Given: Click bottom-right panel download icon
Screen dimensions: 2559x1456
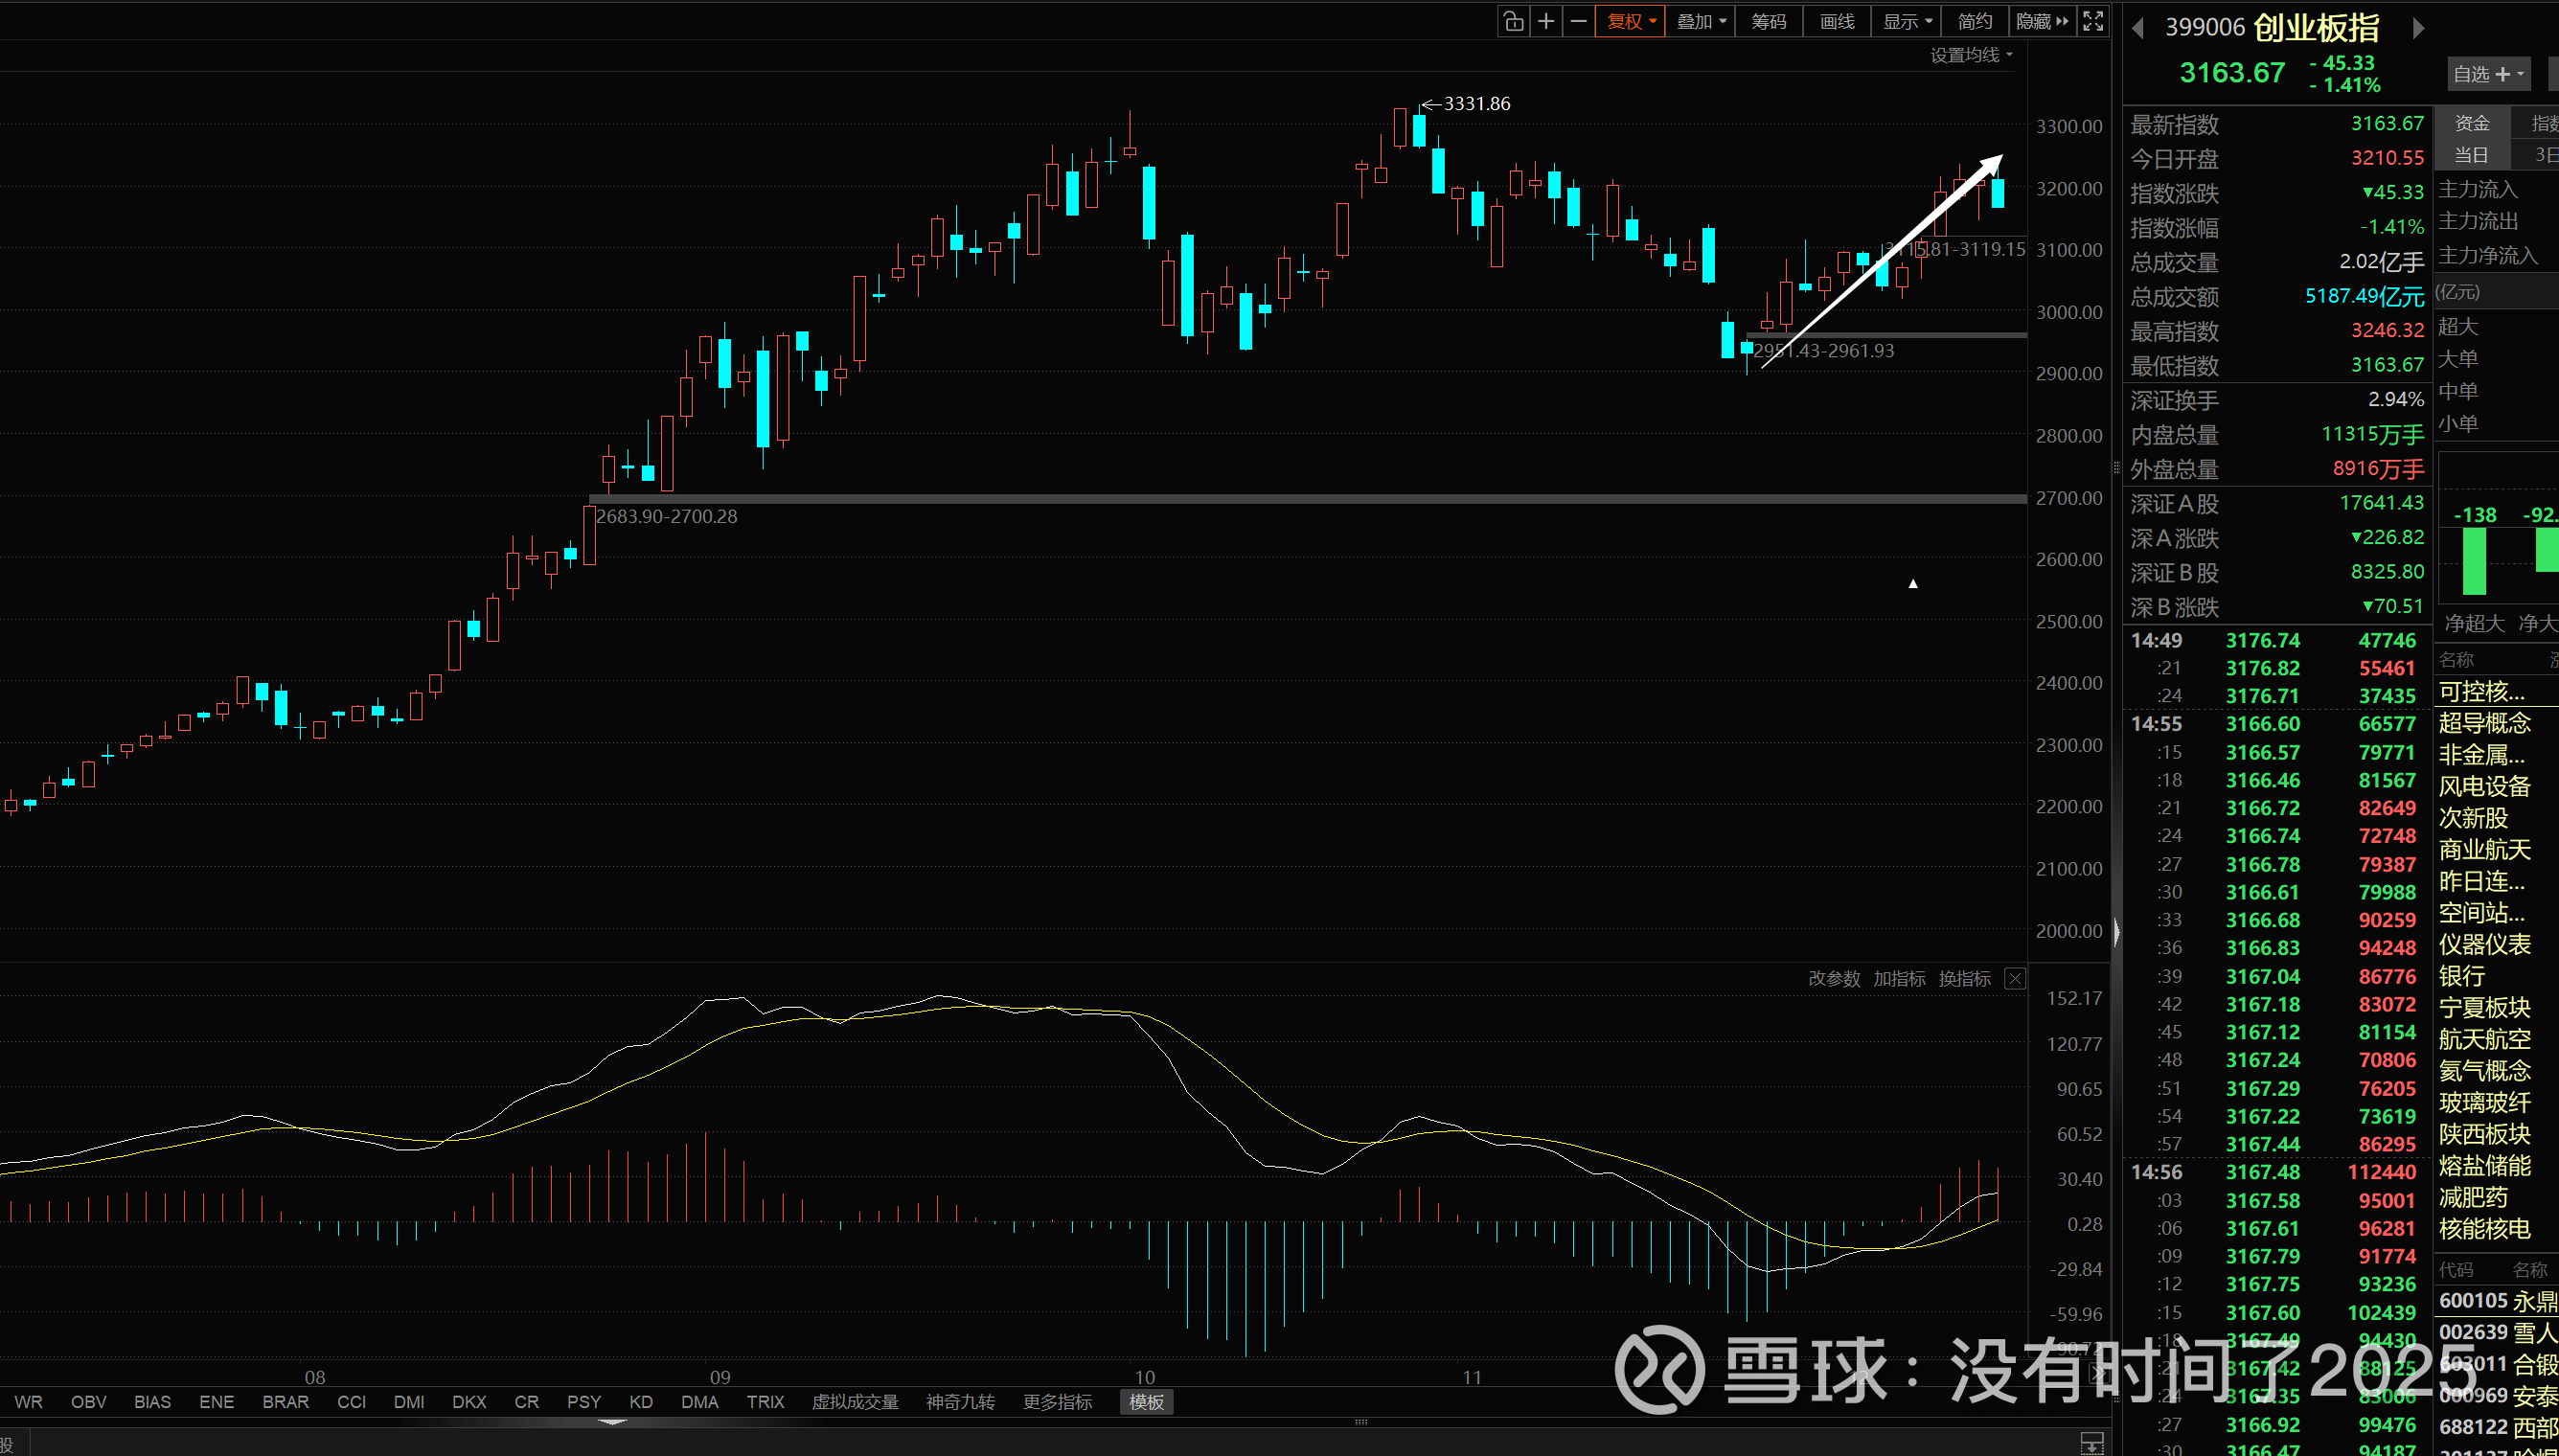Looking at the screenshot, I should click(x=2091, y=1443).
